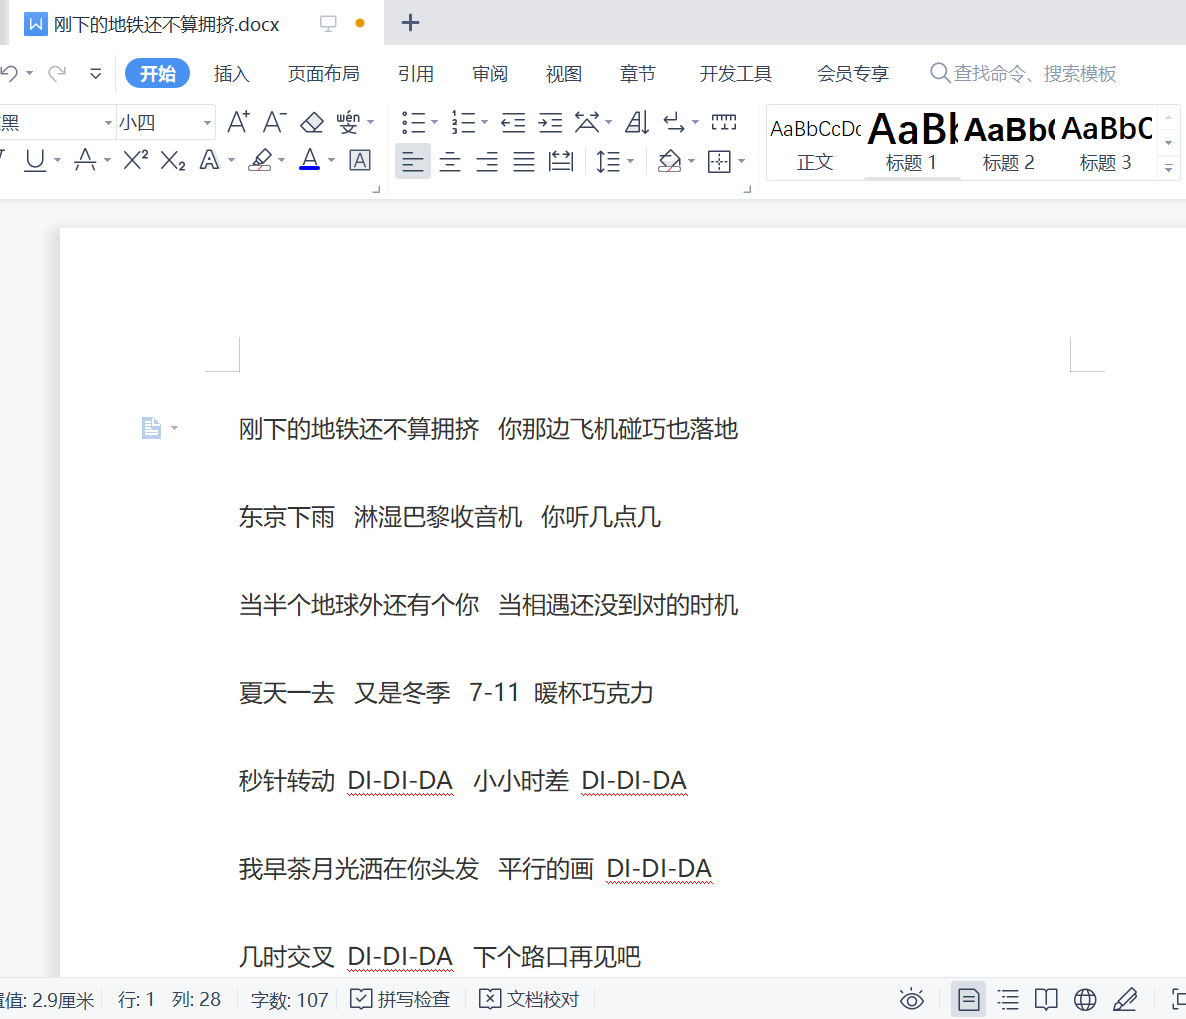Screen dimensions: 1186x1019
Task: Click the phonetic guide 變 icon
Action: [x=348, y=122]
